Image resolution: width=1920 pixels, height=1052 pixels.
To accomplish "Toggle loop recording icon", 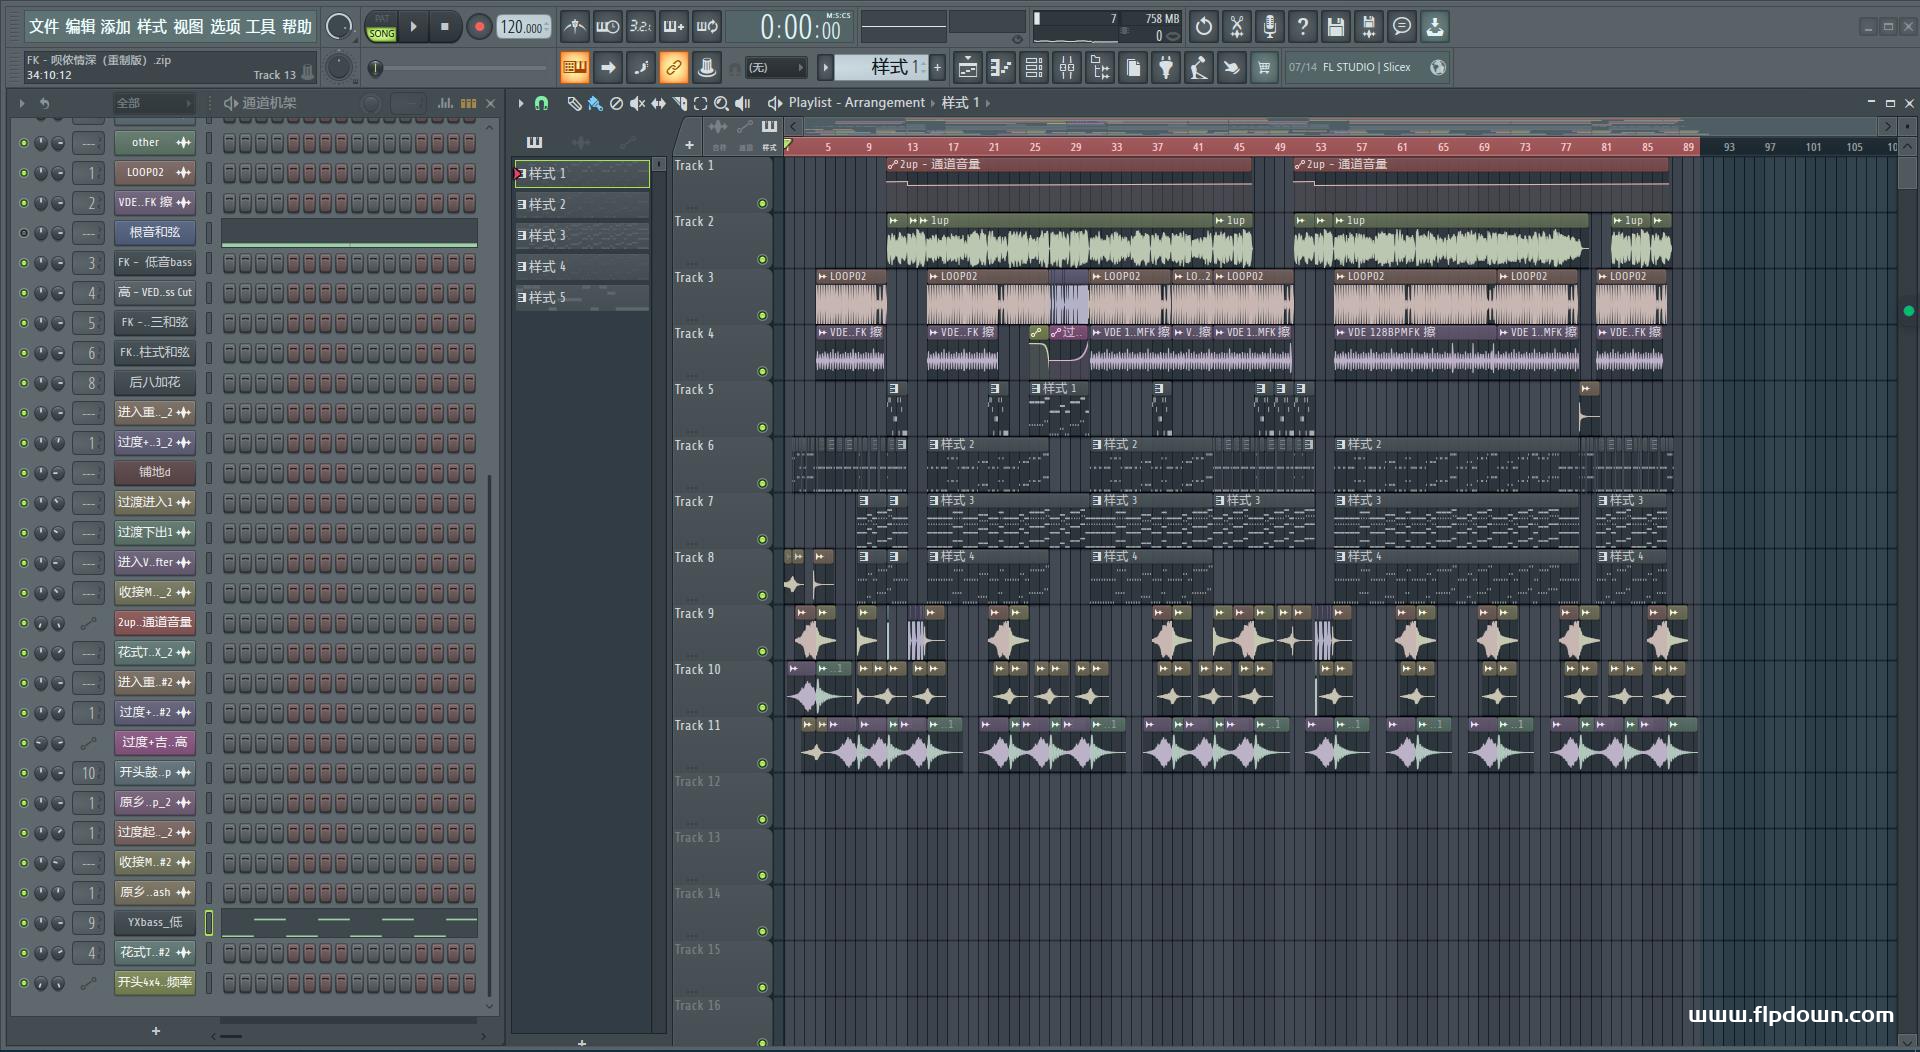I will click(x=707, y=27).
